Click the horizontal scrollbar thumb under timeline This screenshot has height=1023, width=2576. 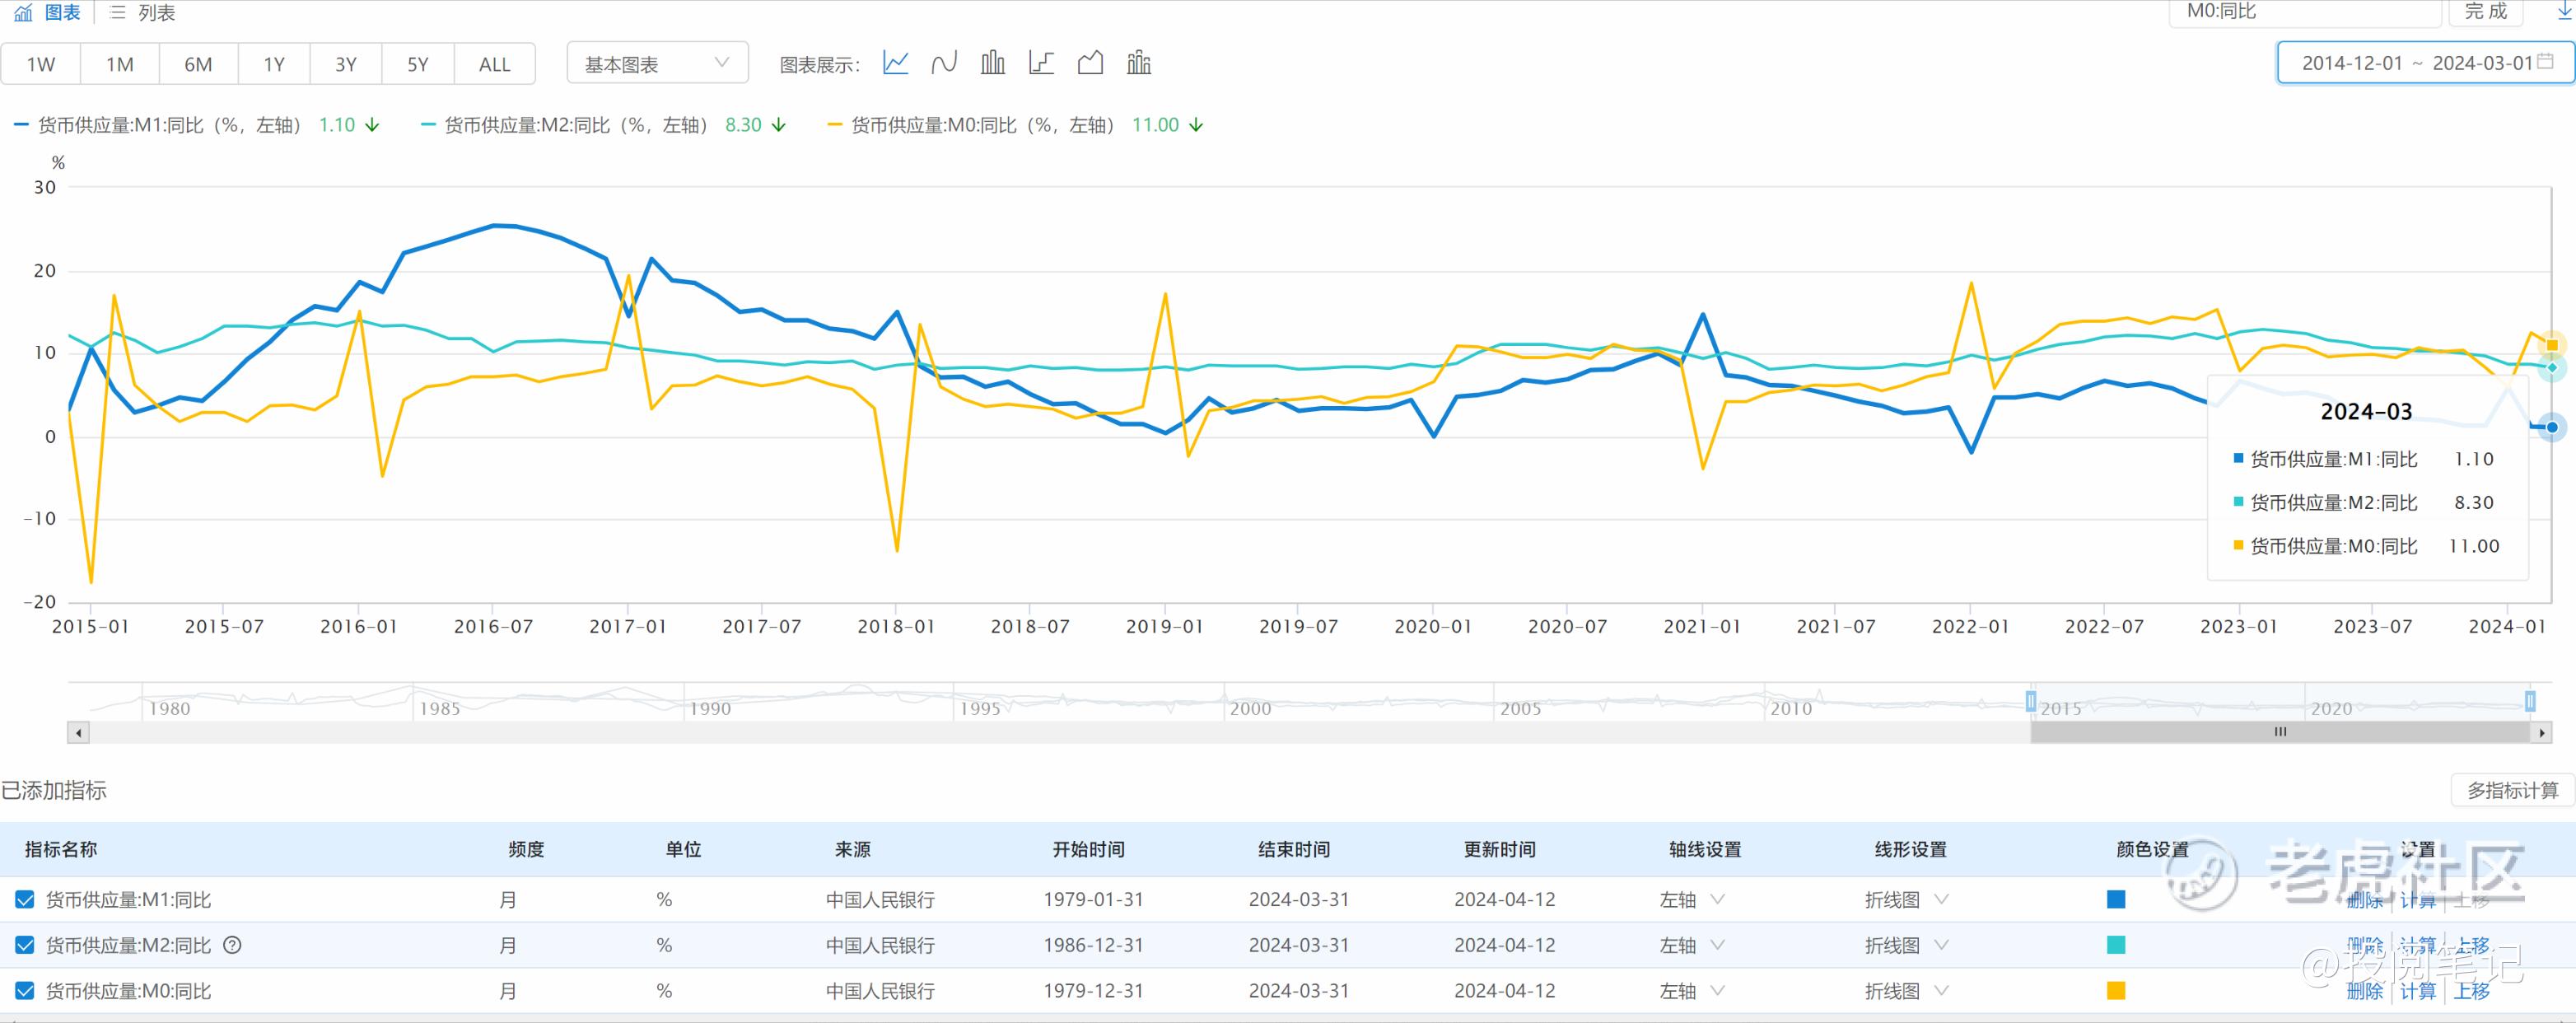pos(2281,733)
